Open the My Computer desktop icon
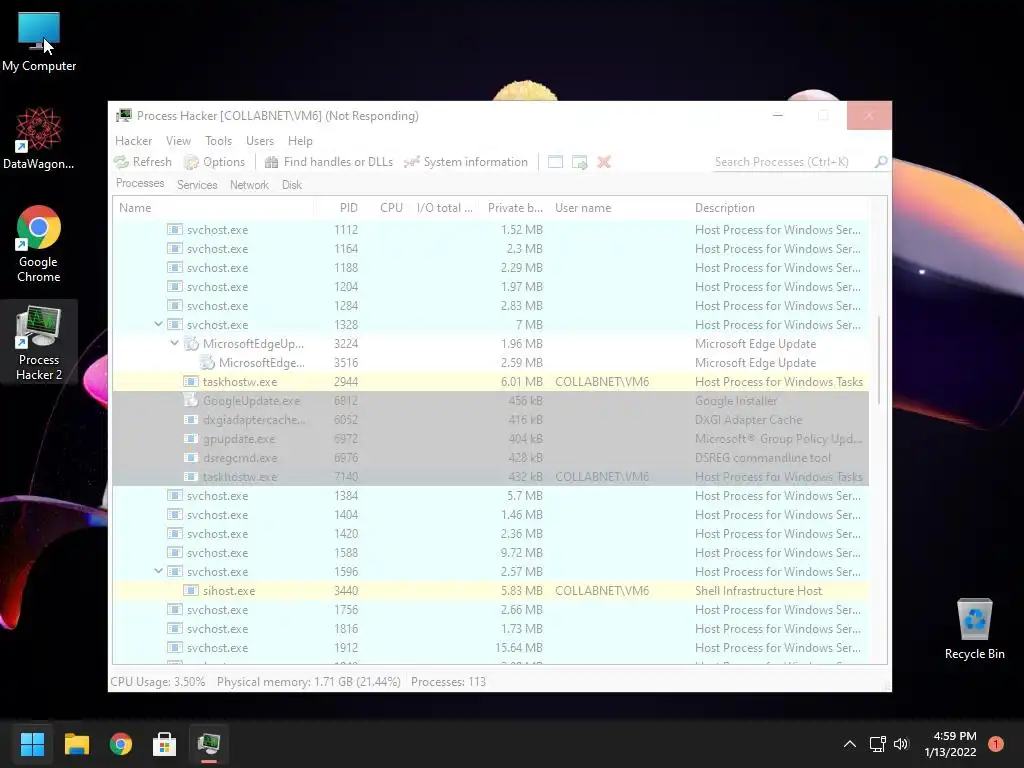 pyautogui.click(x=39, y=42)
